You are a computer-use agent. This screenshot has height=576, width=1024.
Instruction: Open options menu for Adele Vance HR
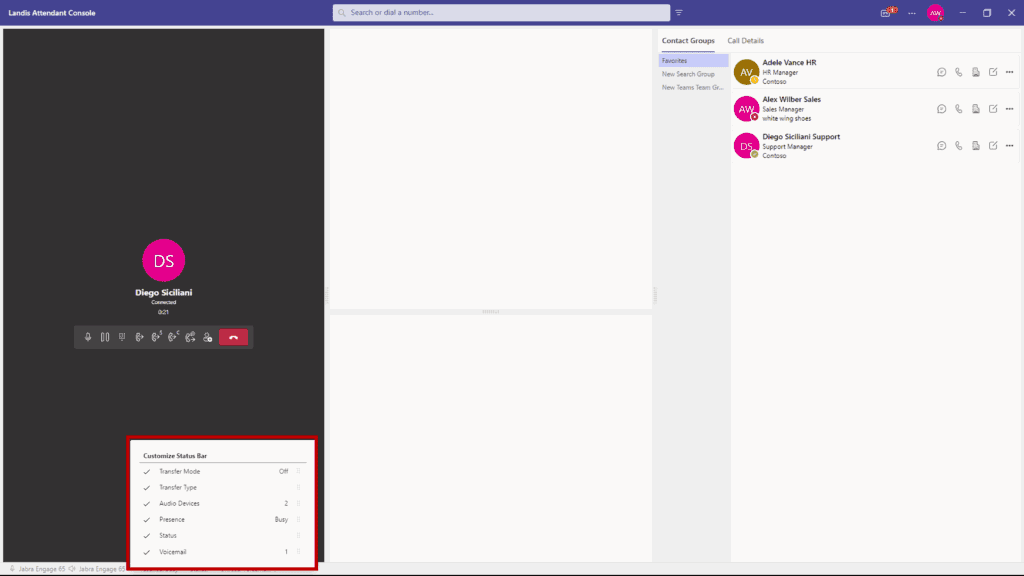pos(1009,72)
